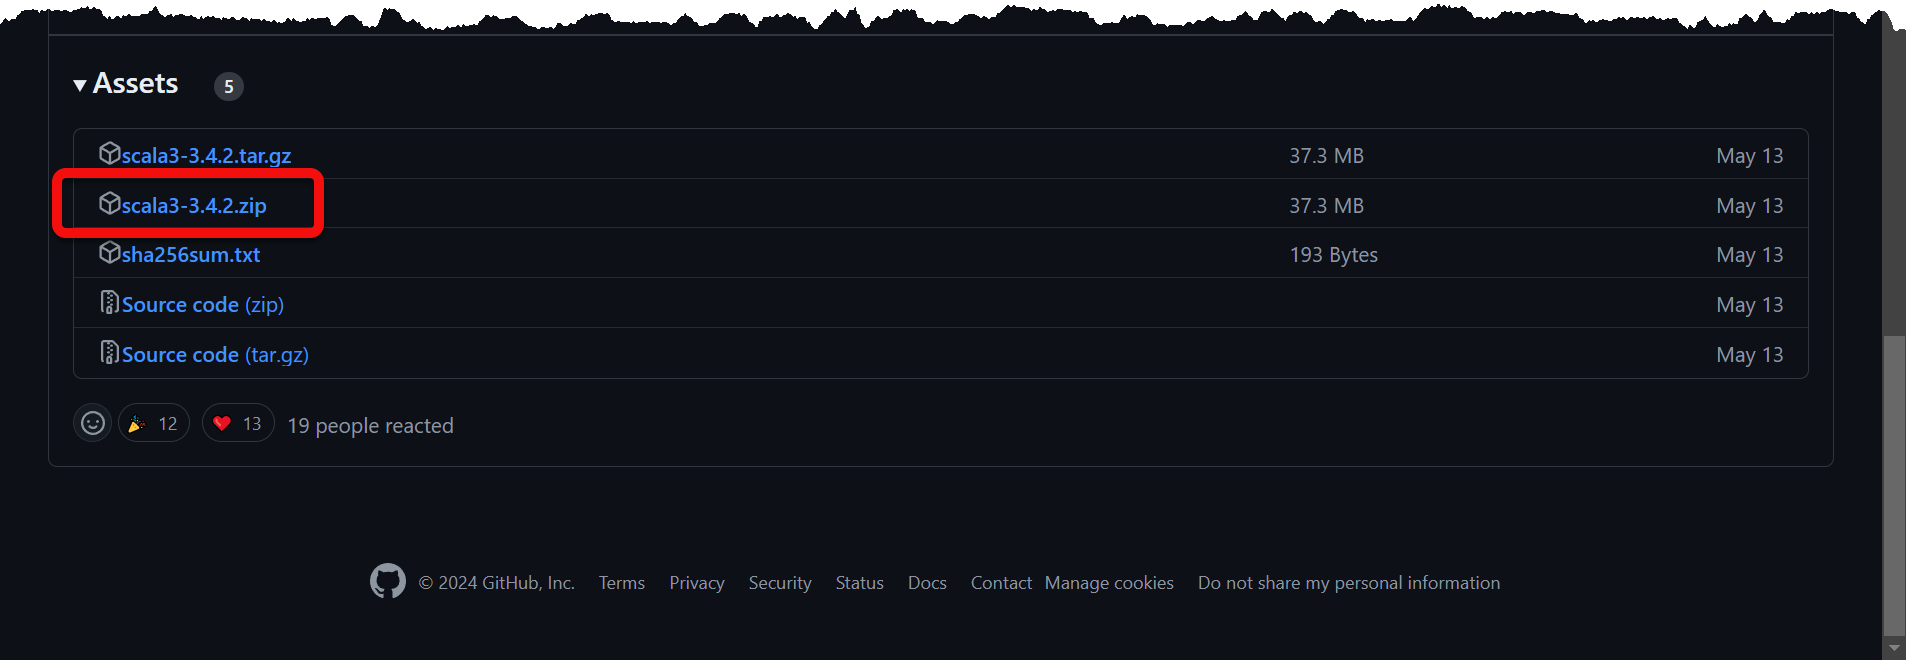Viewport: 1906px width, 660px height.
Task: Open the Docs footer link
Action: coord(926,583)
